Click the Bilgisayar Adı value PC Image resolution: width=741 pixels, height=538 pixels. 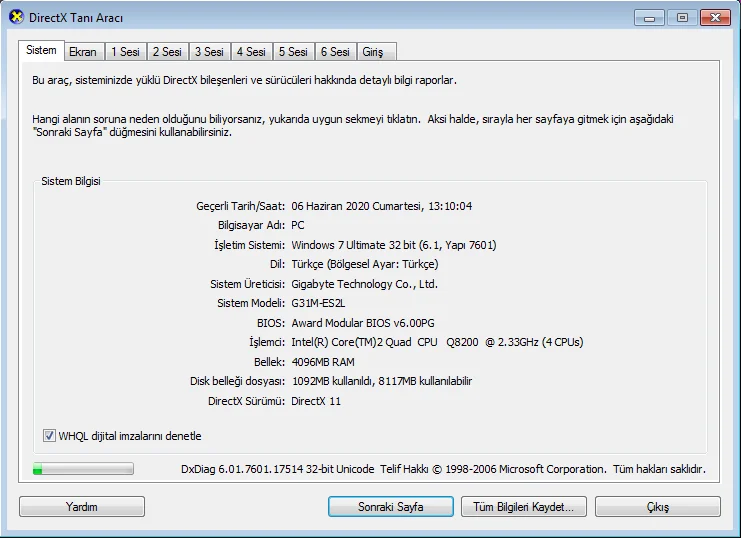(298, 225)
